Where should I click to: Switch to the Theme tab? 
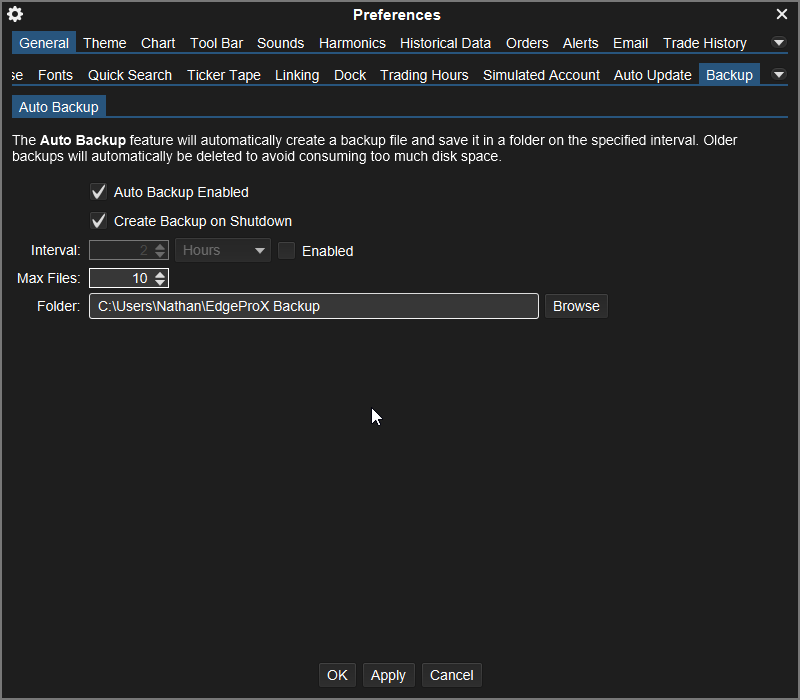coord(104,43)
